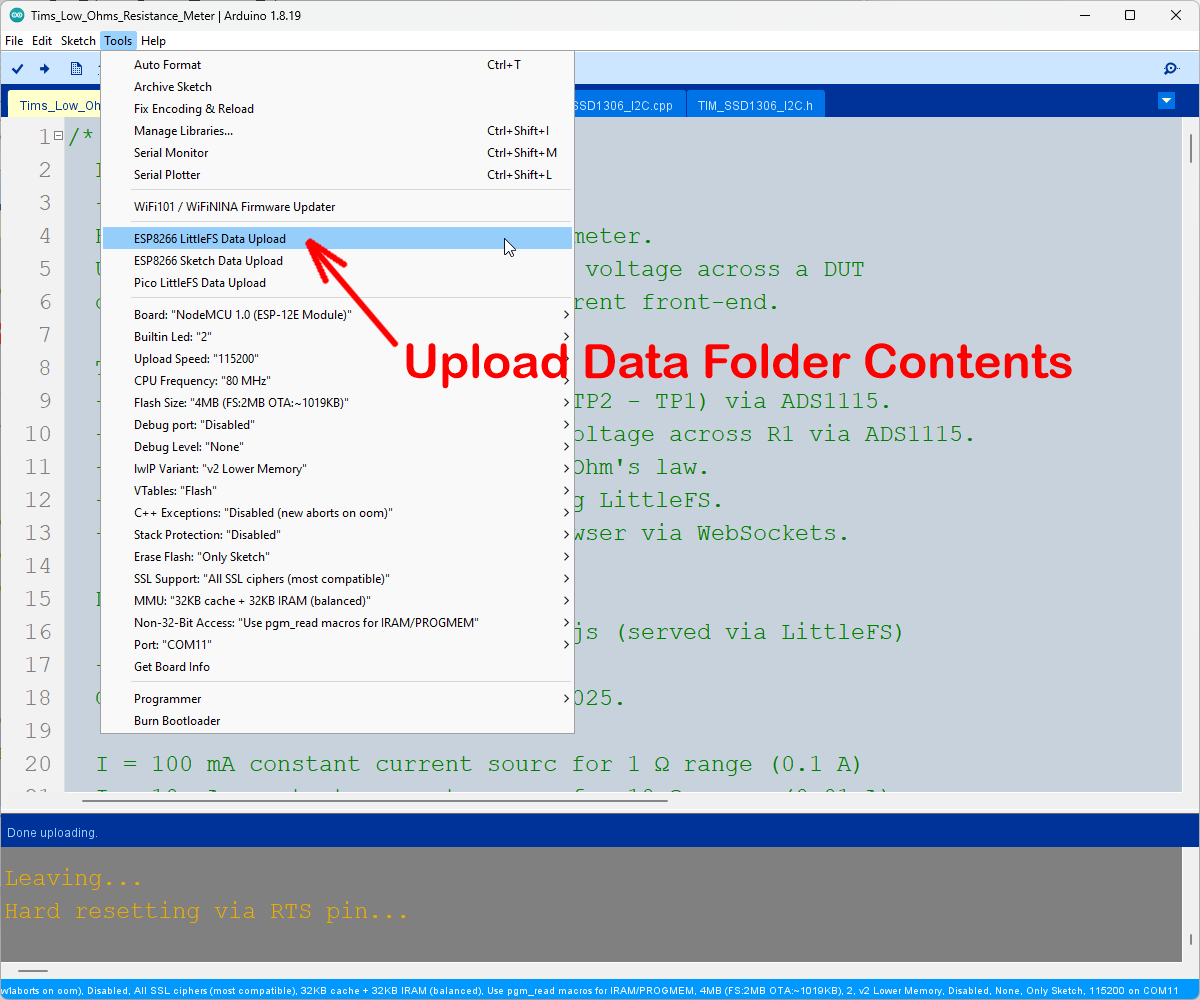The width and height of the screenshot is (1200, 1000).
Task: Collapse the comment fold marker on line 1
Action: 58,136
